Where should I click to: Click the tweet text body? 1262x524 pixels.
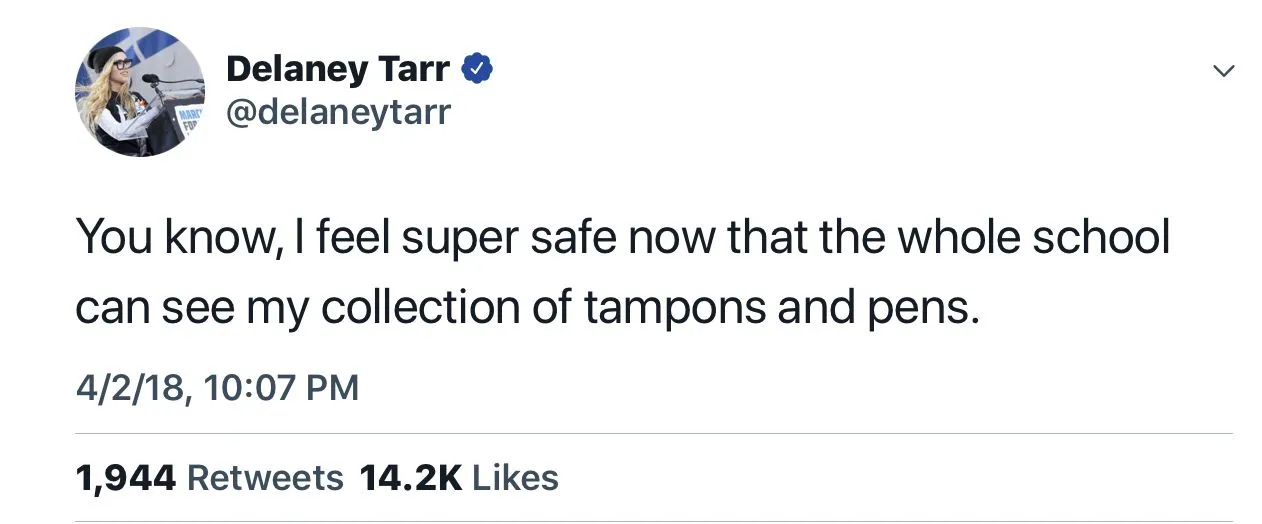coord(620,274)
